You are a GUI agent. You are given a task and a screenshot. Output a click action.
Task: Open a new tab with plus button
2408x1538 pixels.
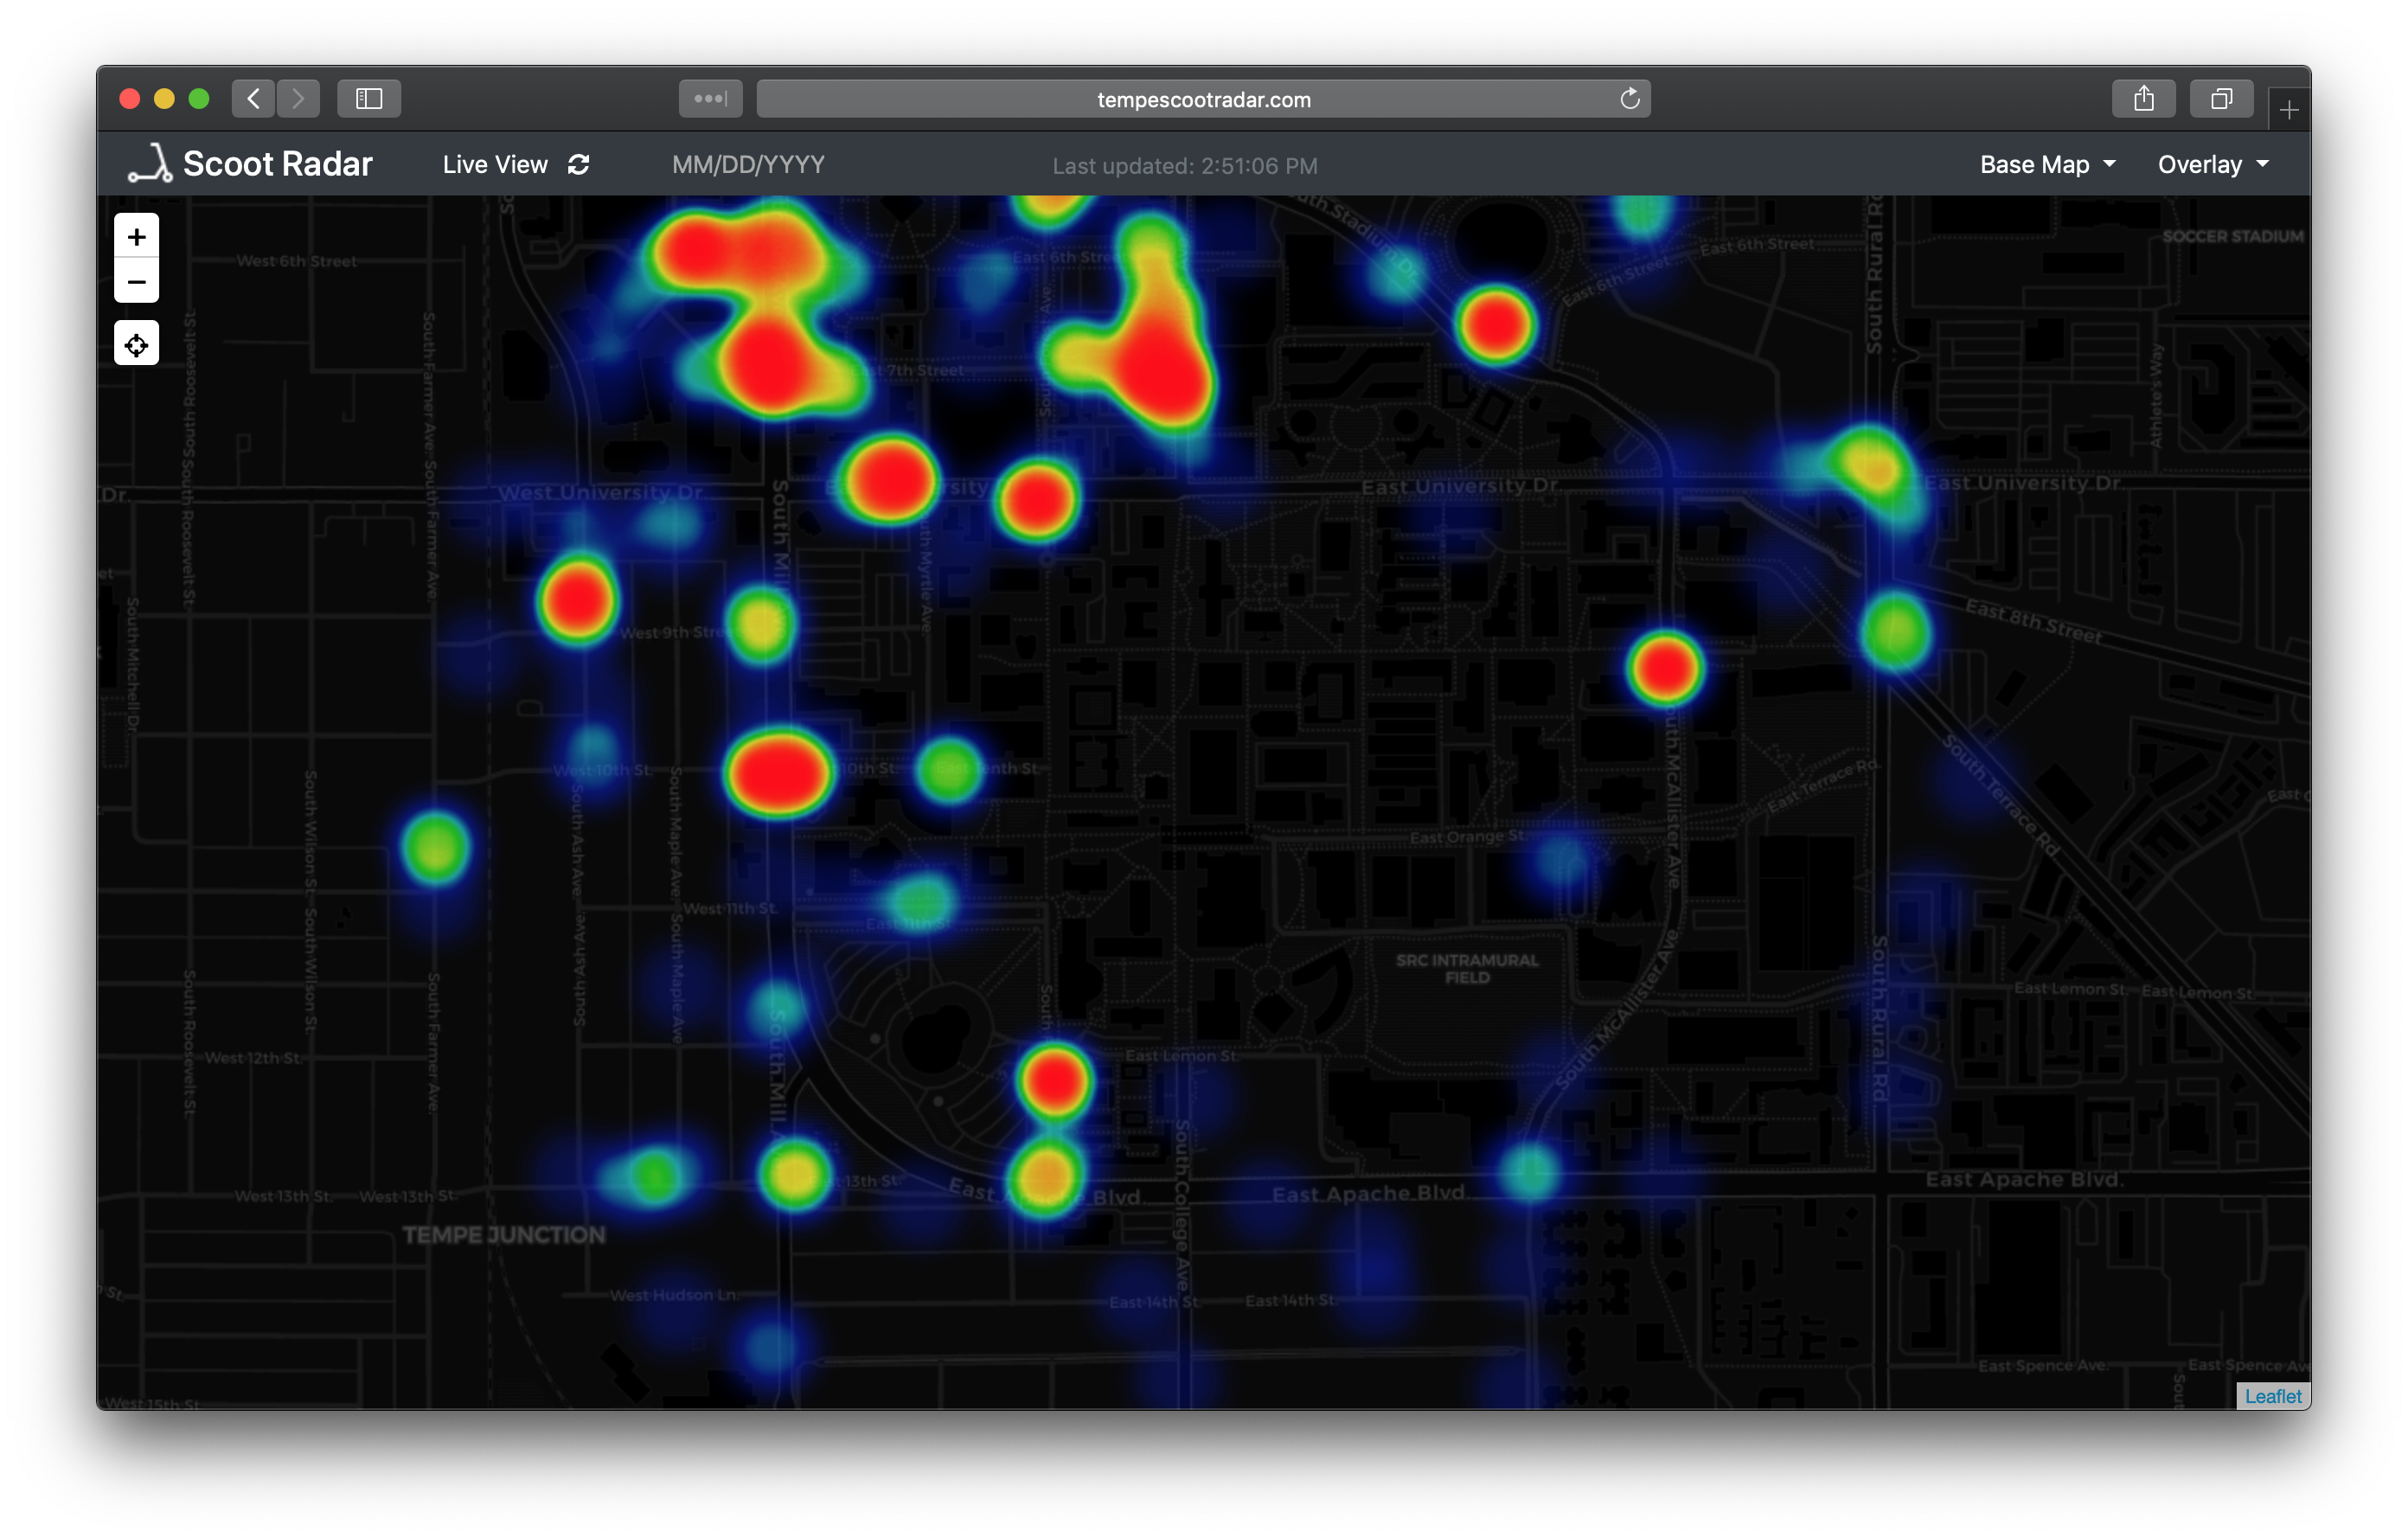tap(2288, 109)
